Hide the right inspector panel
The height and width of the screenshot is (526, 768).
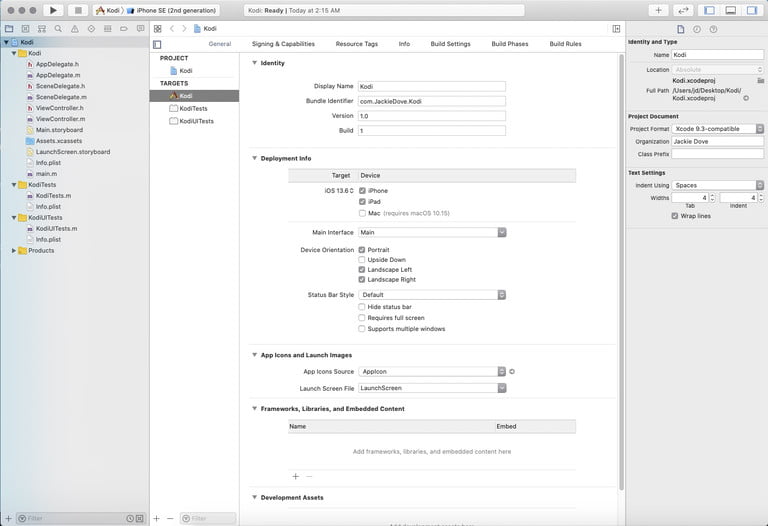[x=752, y=10]
